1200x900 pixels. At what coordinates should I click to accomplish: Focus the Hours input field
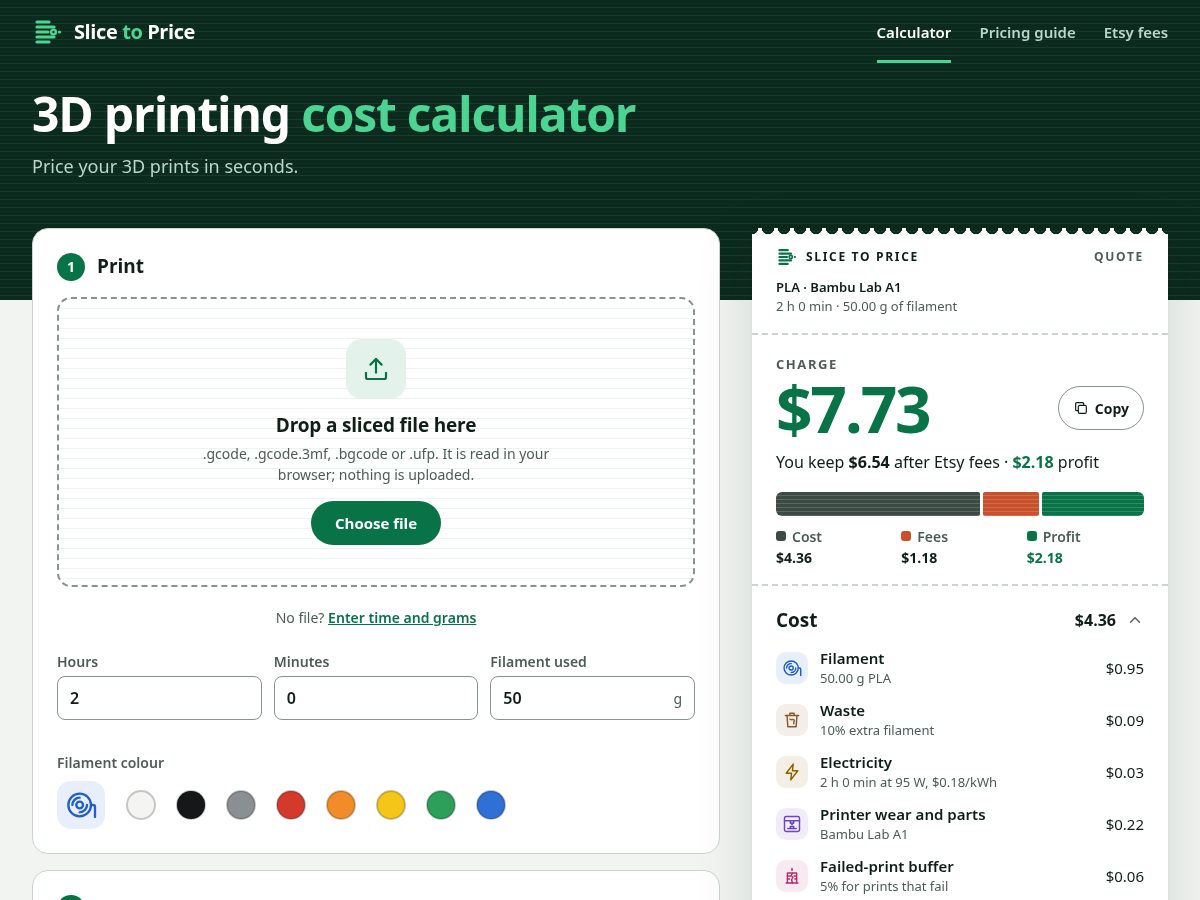click(x=159, y=698)
